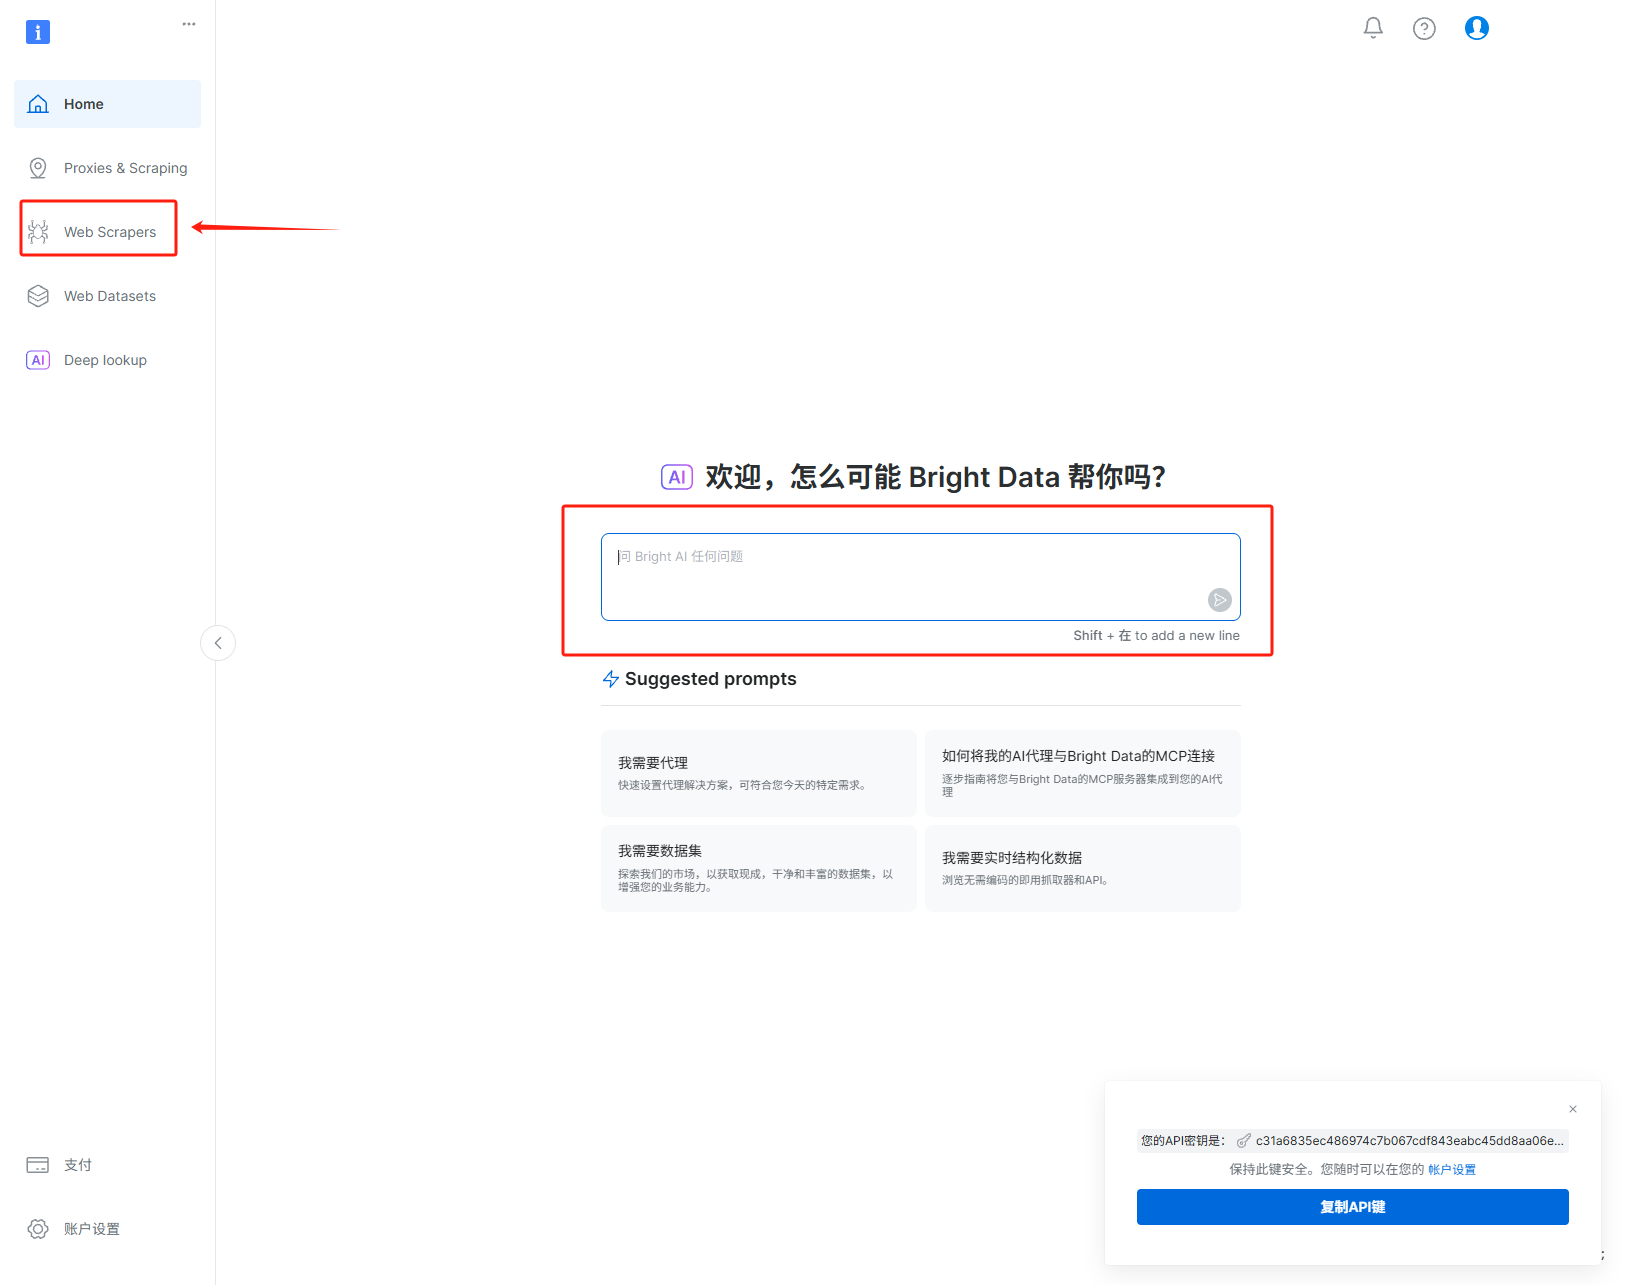Screen dimensions: 1625x1285
Task: Dismiss the API key popup with X
Action: click(1572, 1109)
